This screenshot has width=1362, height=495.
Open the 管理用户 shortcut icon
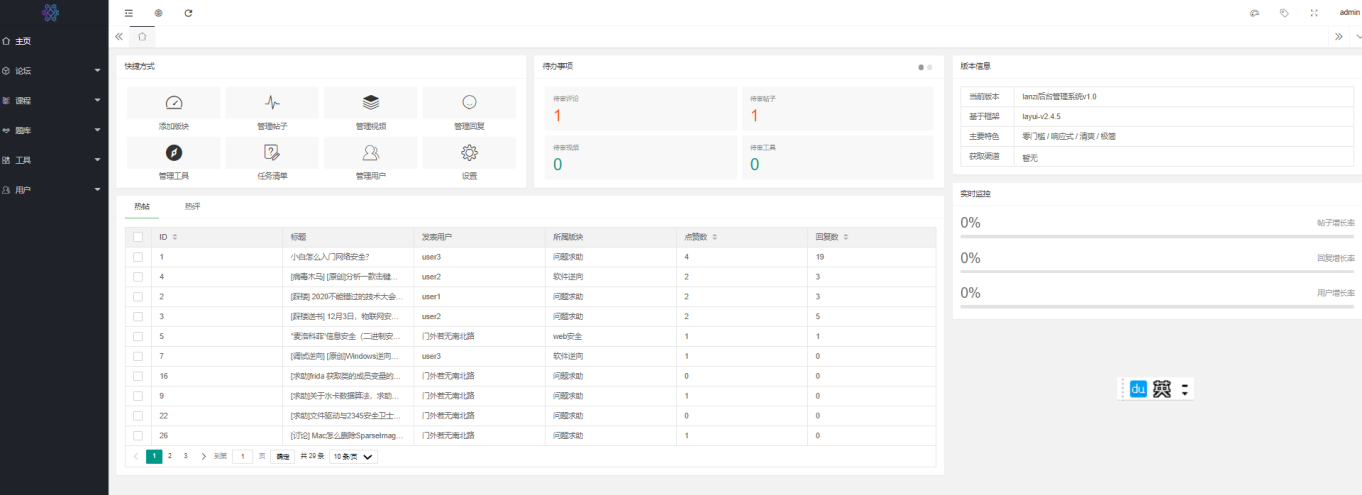pyautogui.click(x=370, y=153)
